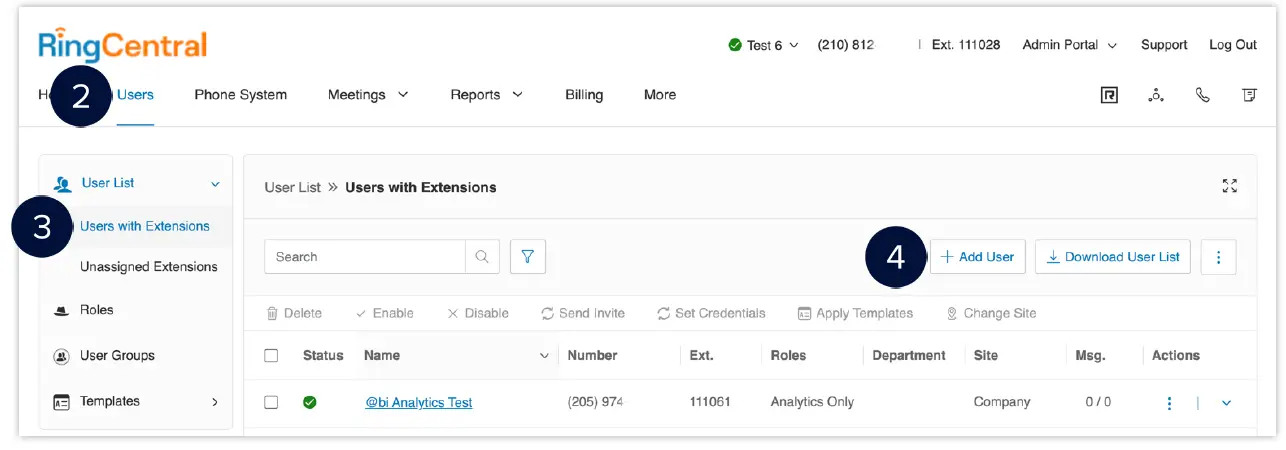Click the phone handset icon

coord(1203,95)
